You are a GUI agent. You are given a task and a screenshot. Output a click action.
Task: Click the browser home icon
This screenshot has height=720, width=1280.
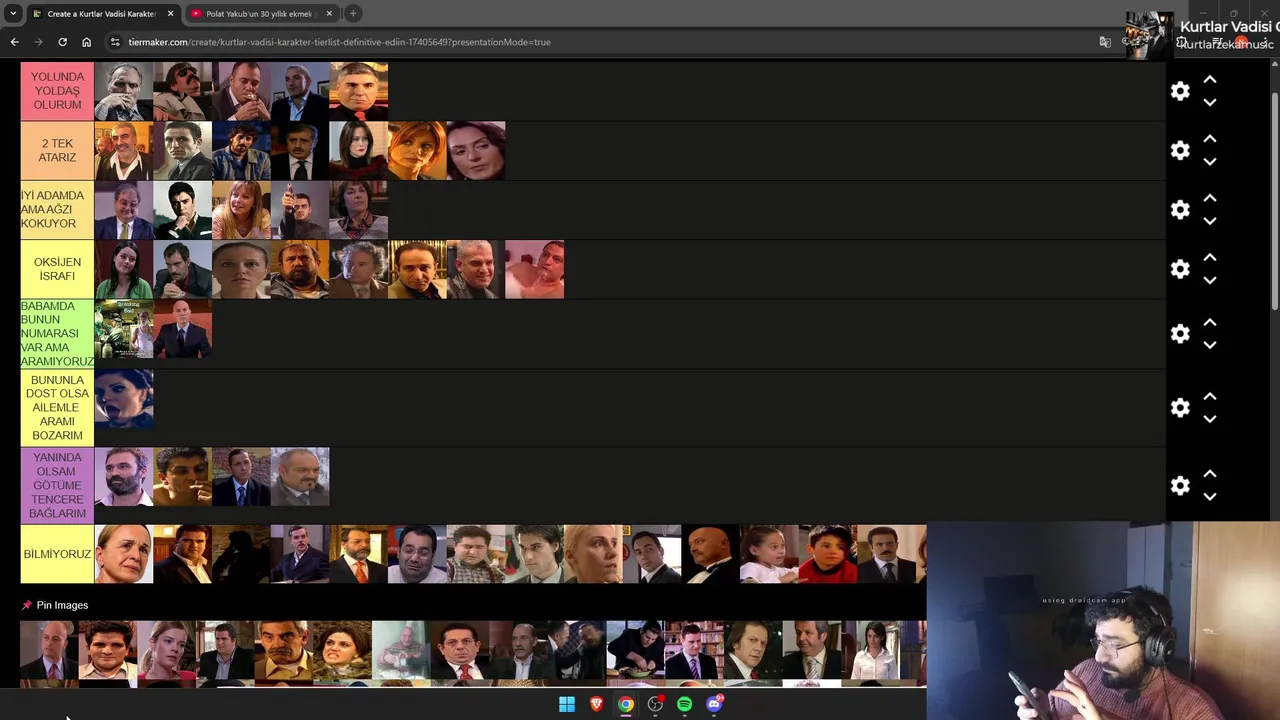coord(86,42)
